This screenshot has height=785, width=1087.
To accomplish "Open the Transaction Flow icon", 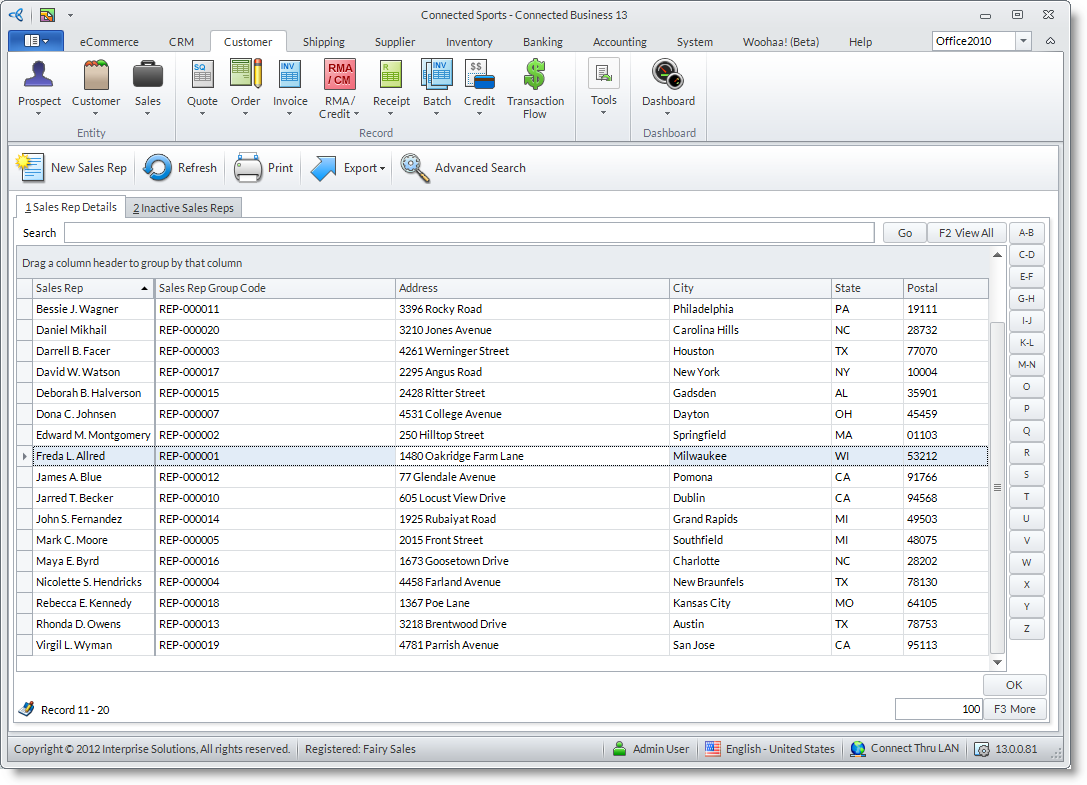I will [535, 76].
